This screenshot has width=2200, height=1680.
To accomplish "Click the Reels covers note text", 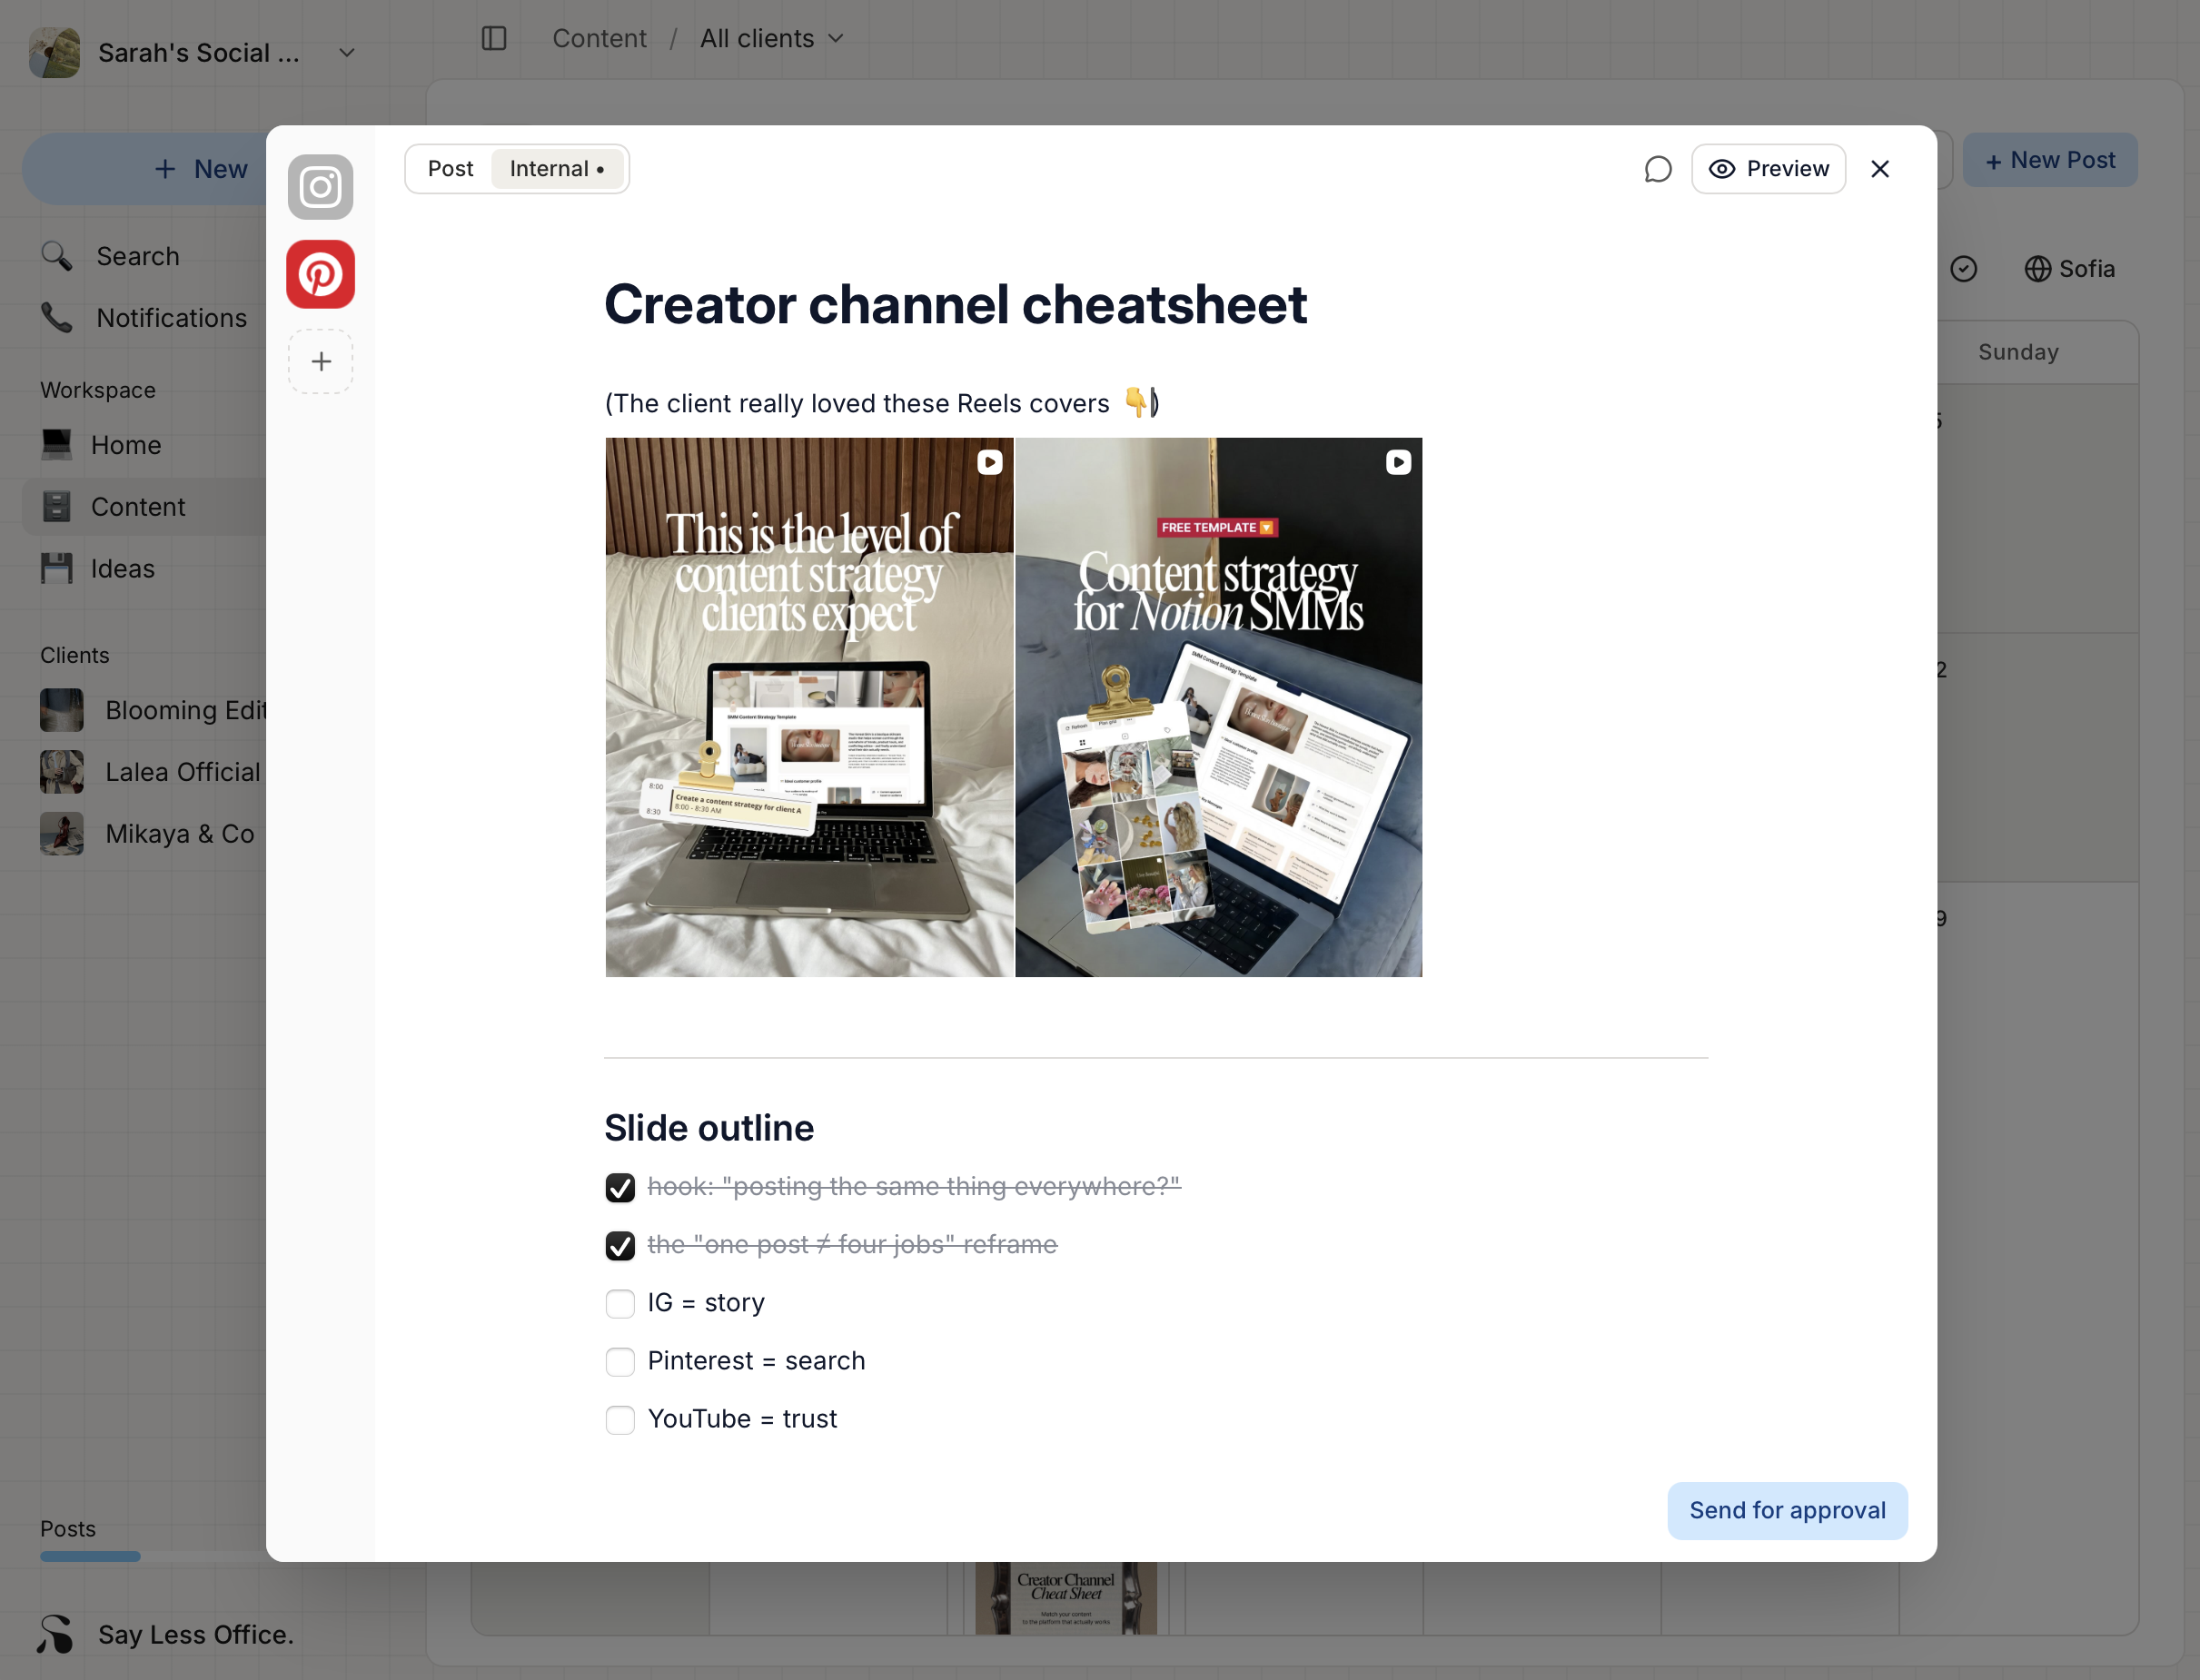I will 881,403.
